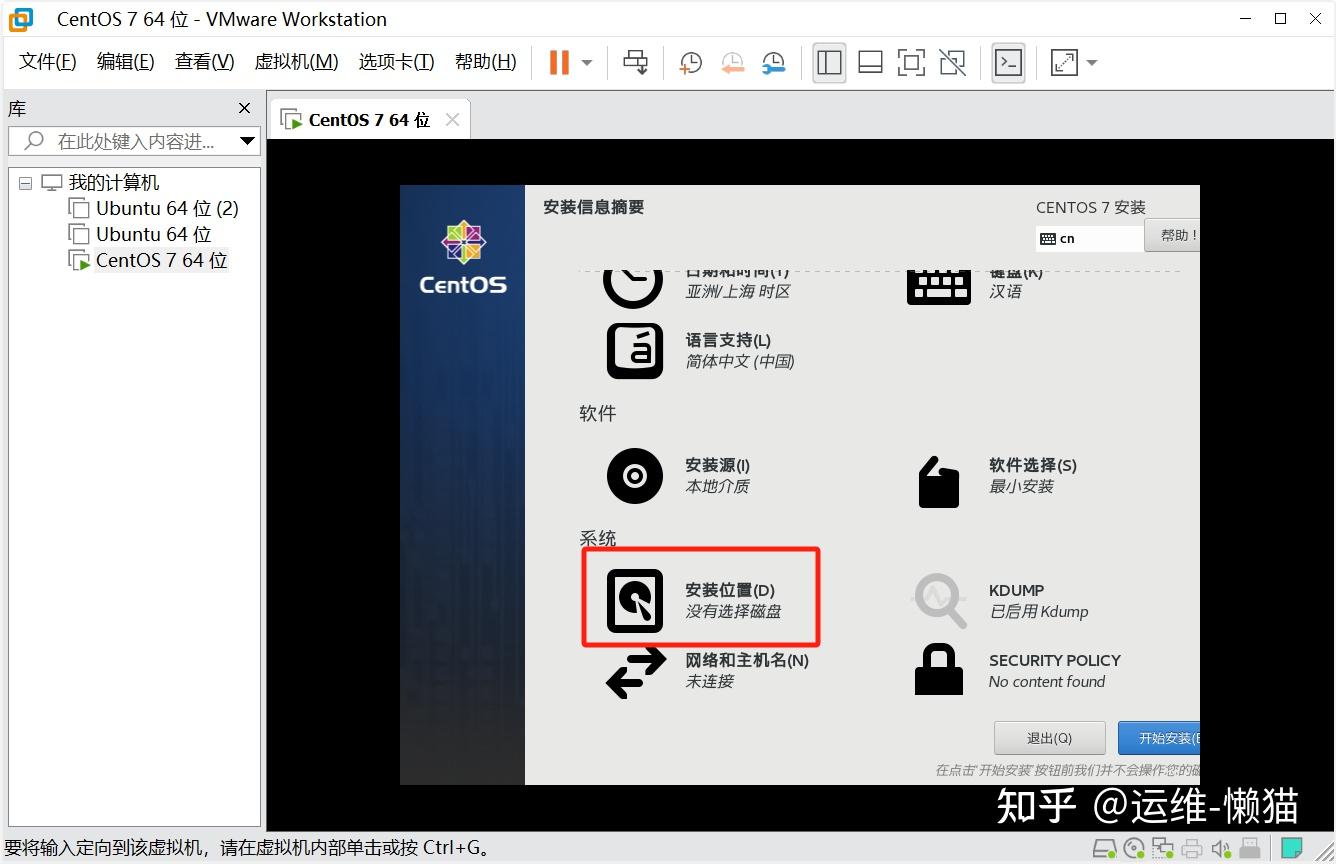Screen dimensions: 1336x864
Task: Click the 安装信息摘要 heading
Action: (594, 207)
